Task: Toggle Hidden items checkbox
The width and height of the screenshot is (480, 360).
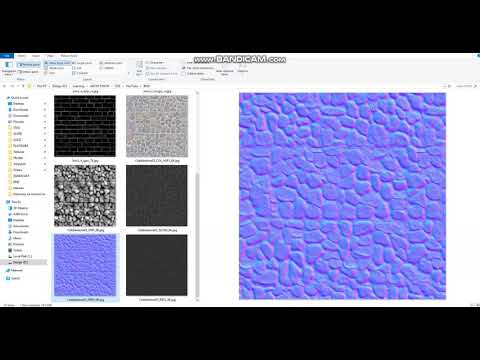Action: (x=193, y=73)
